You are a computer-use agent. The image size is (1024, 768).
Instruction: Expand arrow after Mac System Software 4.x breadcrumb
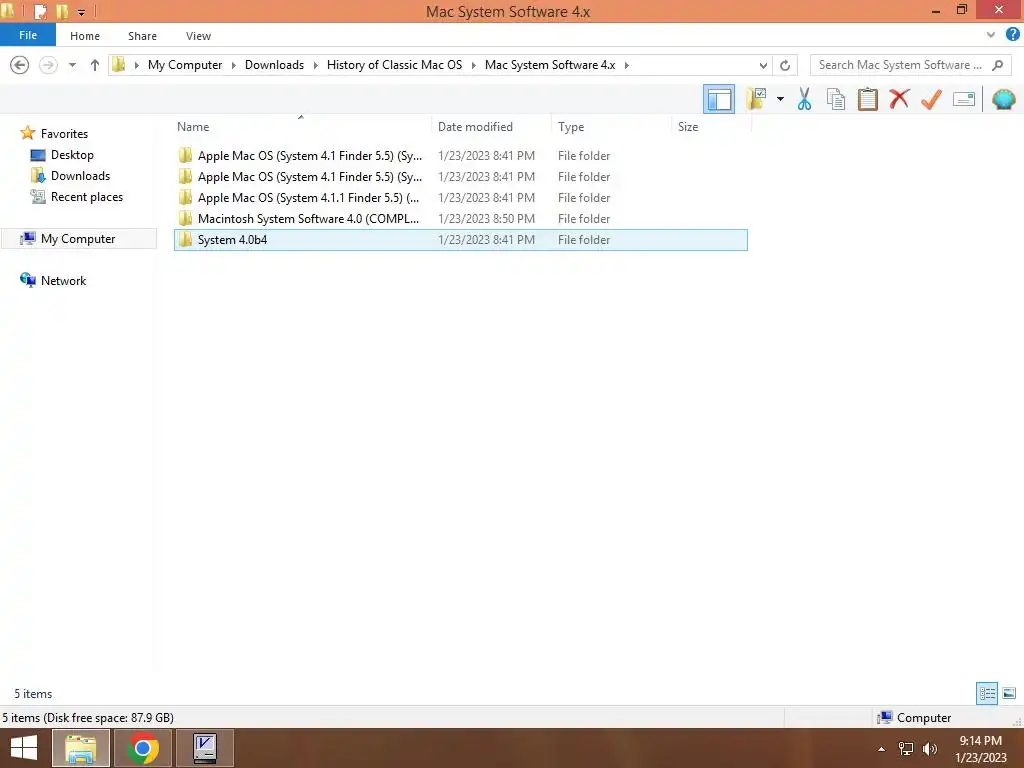pos(626,65)
